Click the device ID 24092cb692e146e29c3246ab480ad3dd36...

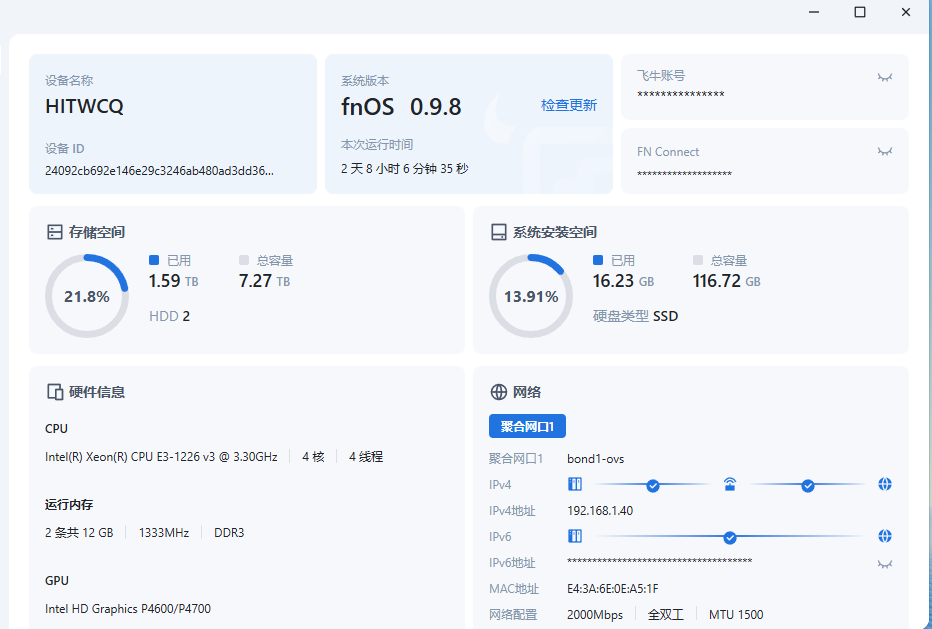click(159, 171)
